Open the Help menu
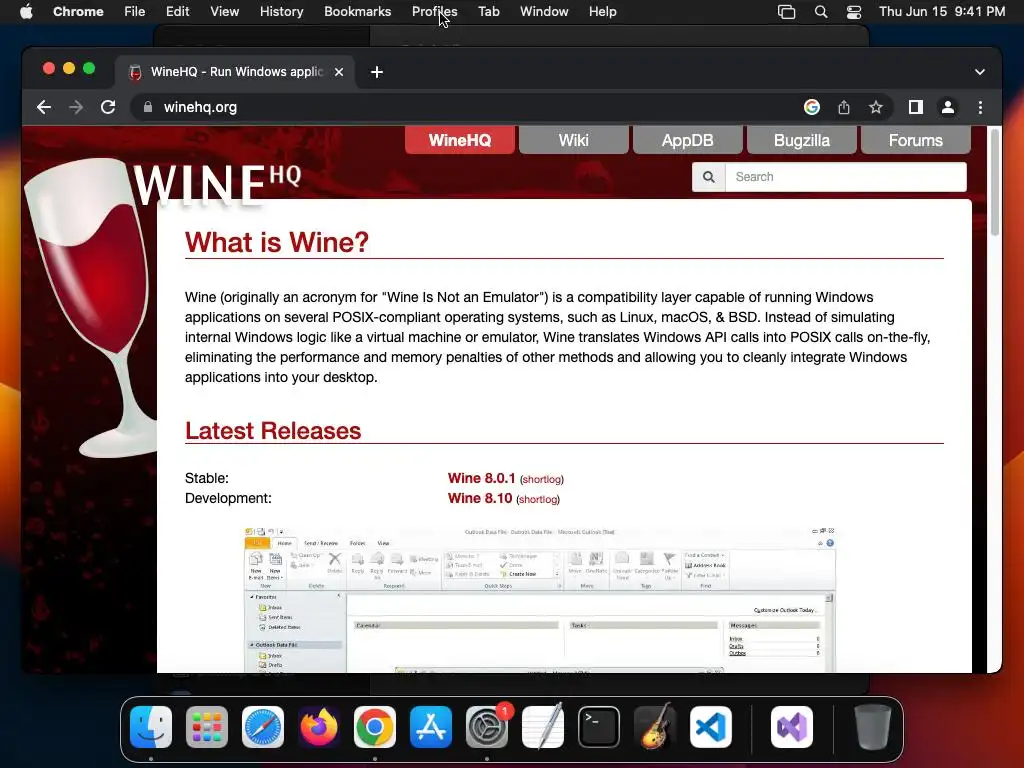The width and height of the screenshot is (1024, 768). pyautogui.click(x=602, y=12)
